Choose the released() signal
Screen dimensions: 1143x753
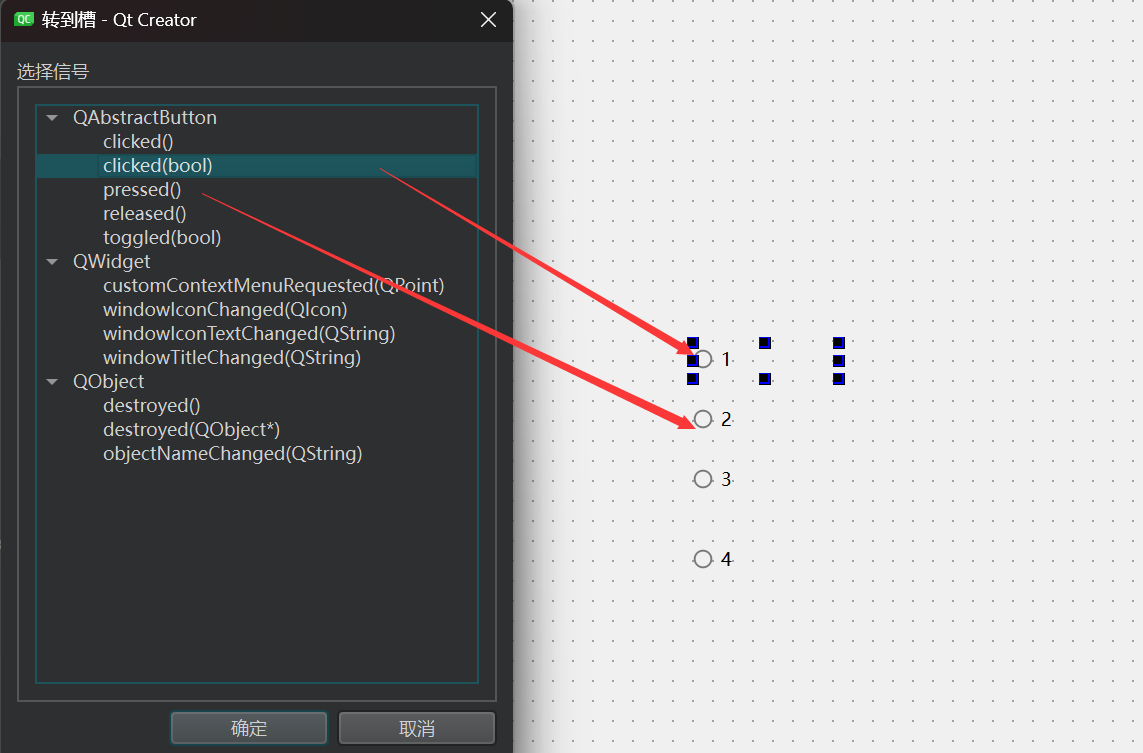(144, 214)
